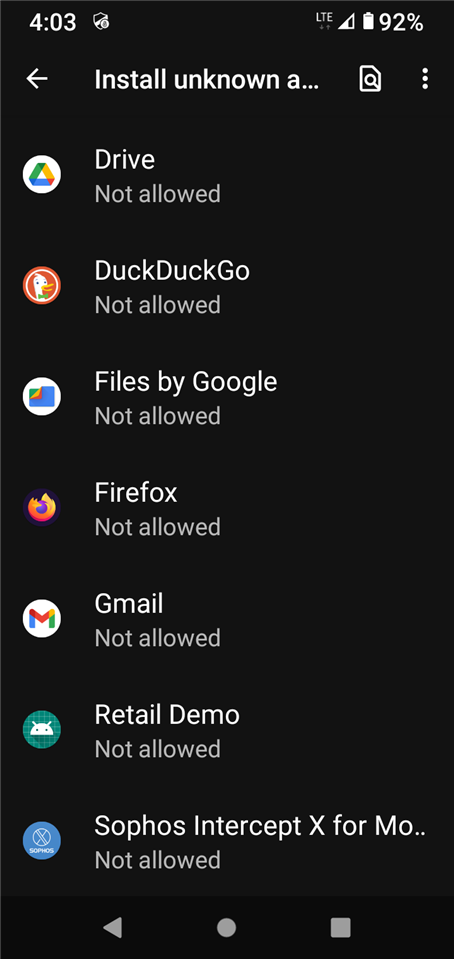
Task: Tap the Retail Demo android icon
Action: point(42,730)
